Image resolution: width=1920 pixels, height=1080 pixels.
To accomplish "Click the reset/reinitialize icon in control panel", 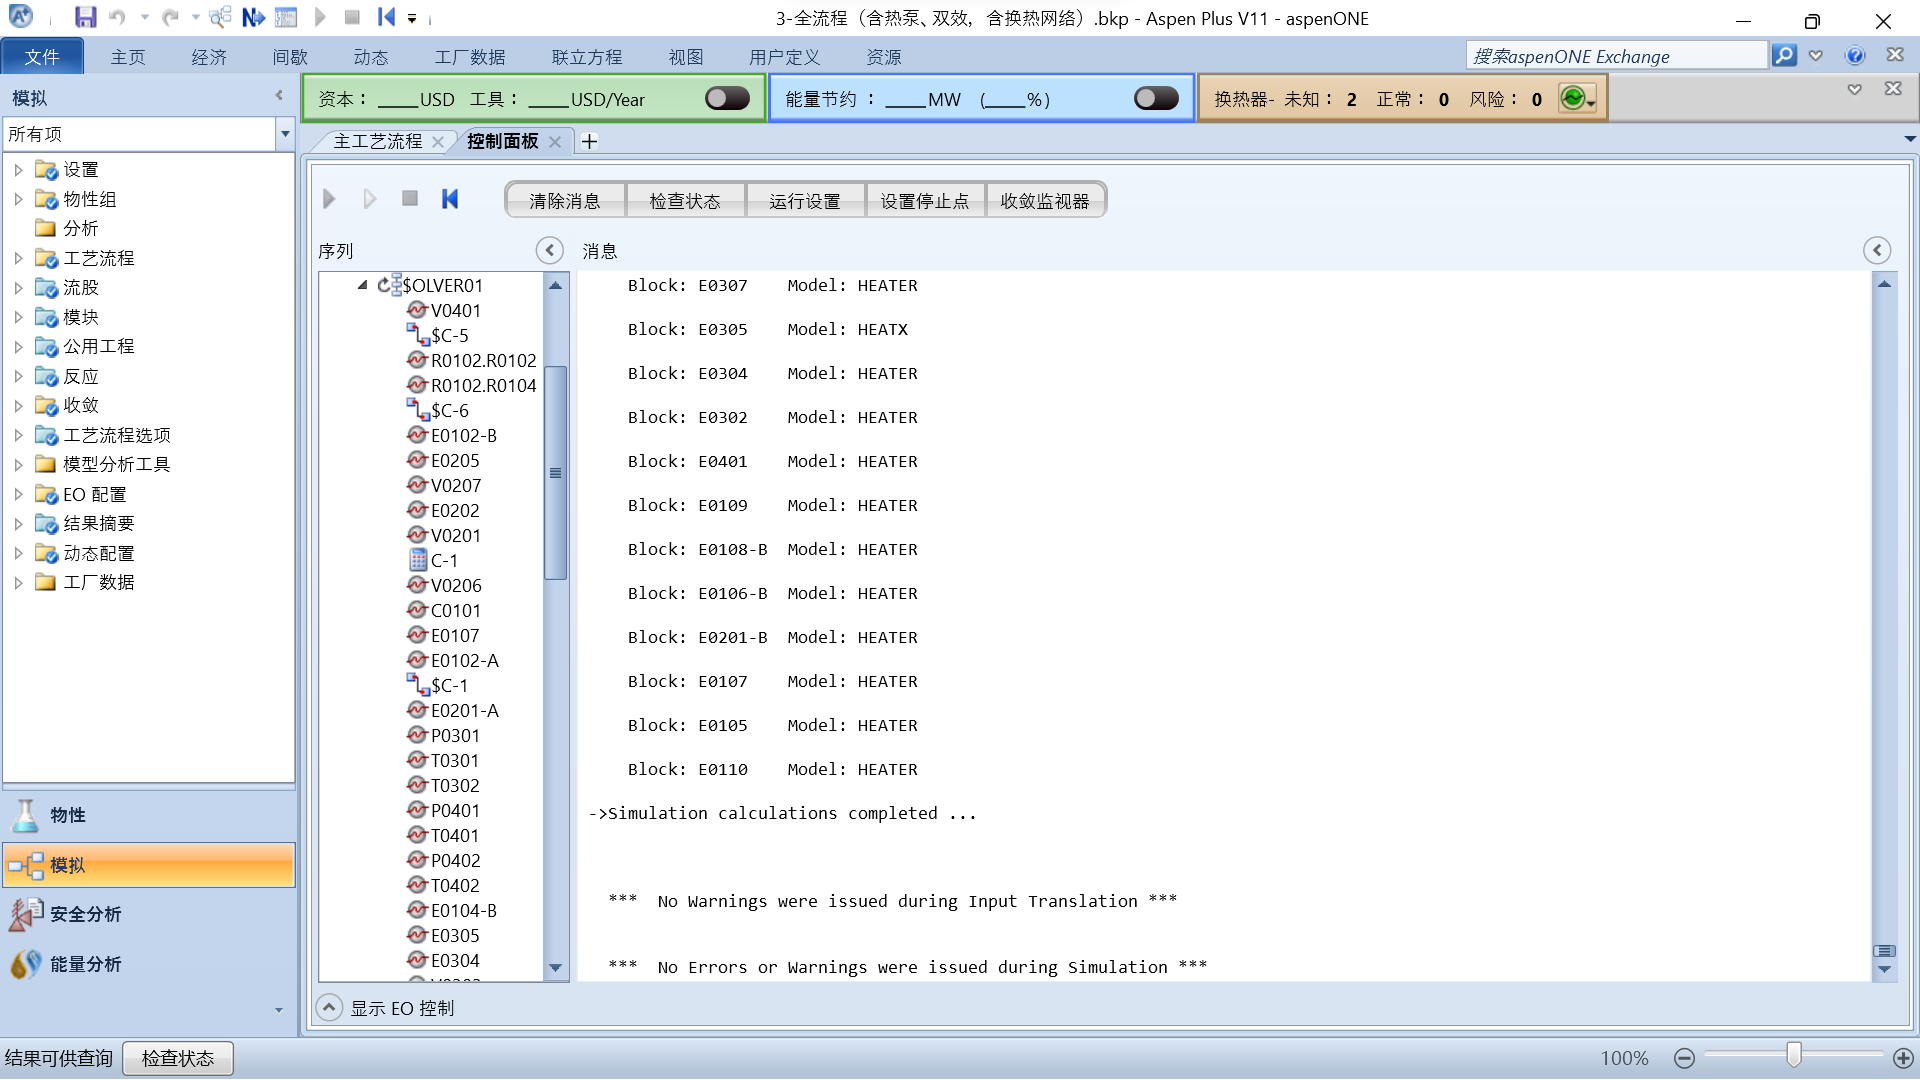I will [x=450, y=199].
